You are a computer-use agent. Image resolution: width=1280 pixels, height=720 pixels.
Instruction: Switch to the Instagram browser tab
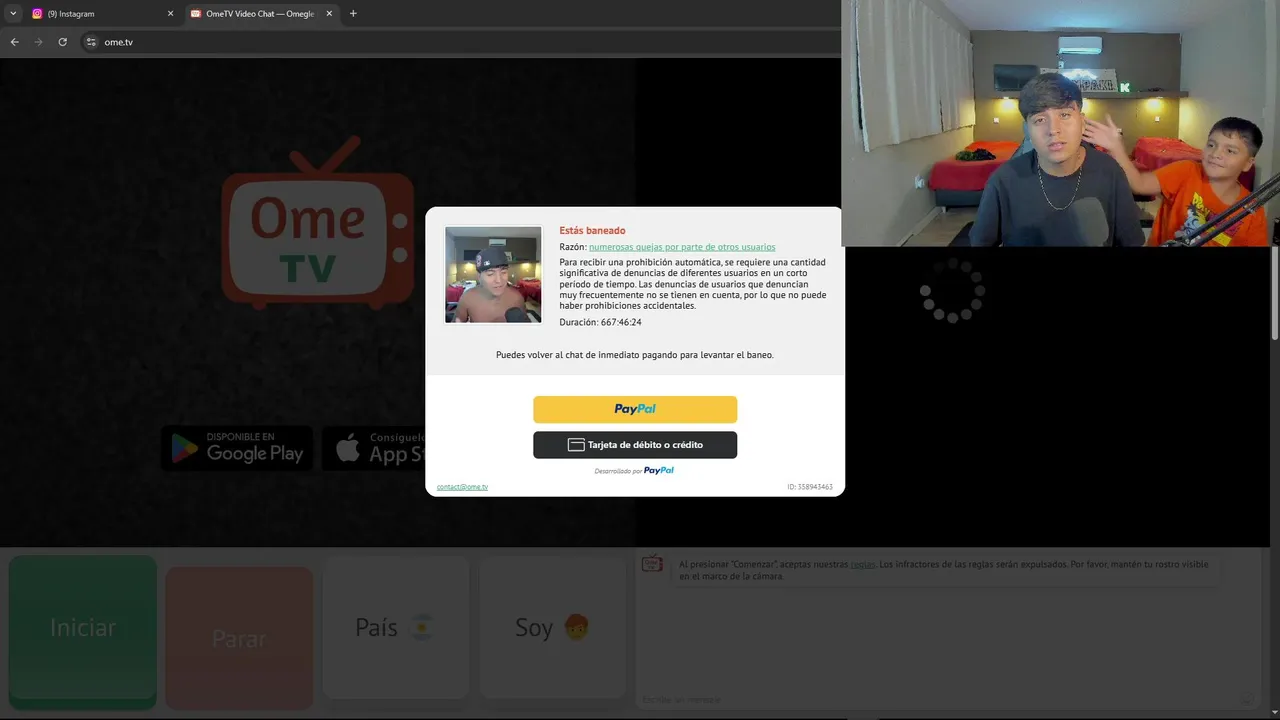point(102,14)
